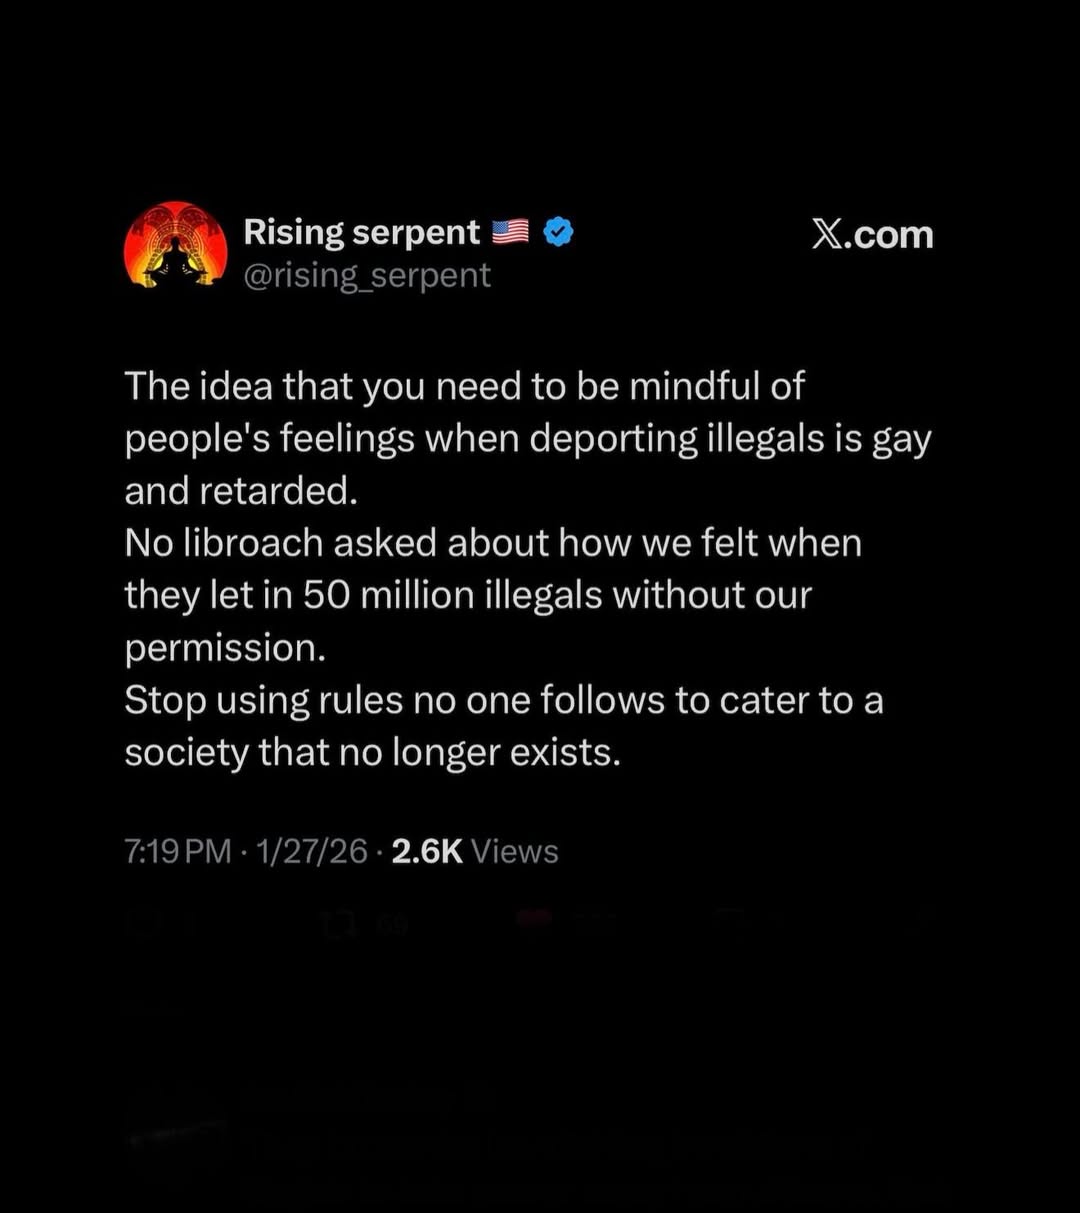Click the tweet line starting "The idea that"
Screen dimensions: 1080x1213
(x=464, y=386)
